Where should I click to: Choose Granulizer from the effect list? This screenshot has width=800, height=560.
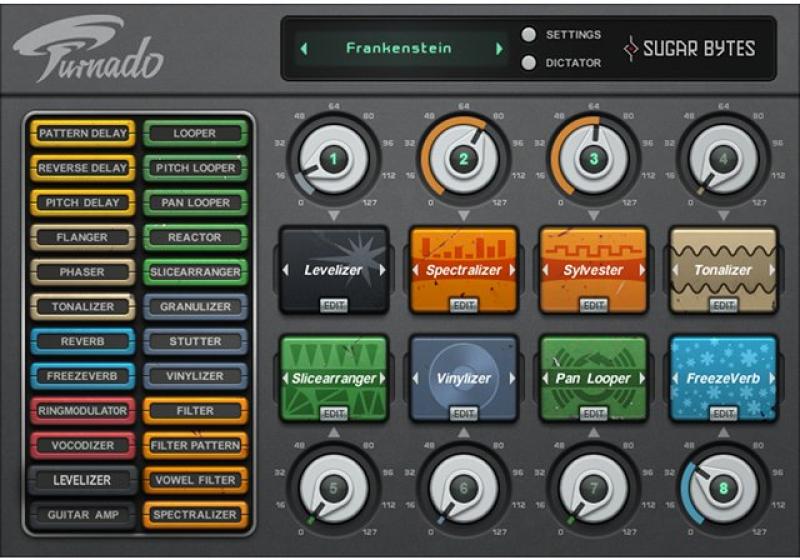[x=195, y=307]
